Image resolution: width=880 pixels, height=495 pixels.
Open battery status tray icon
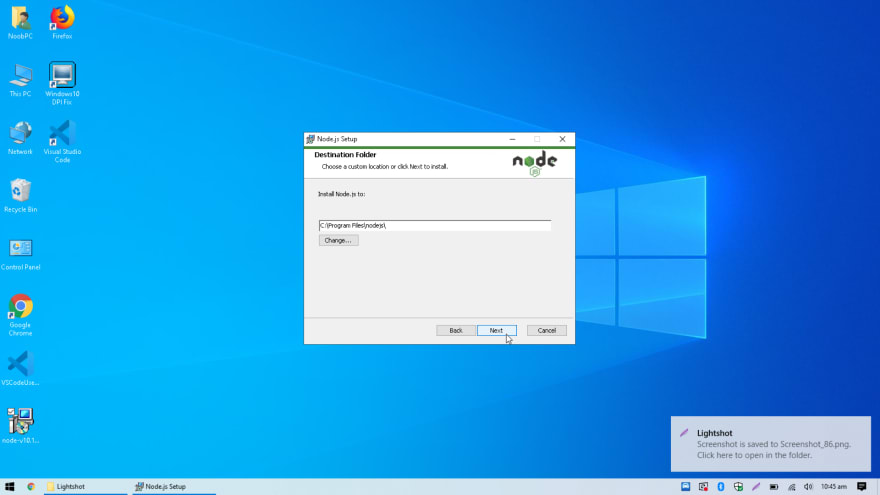[774, 487]
